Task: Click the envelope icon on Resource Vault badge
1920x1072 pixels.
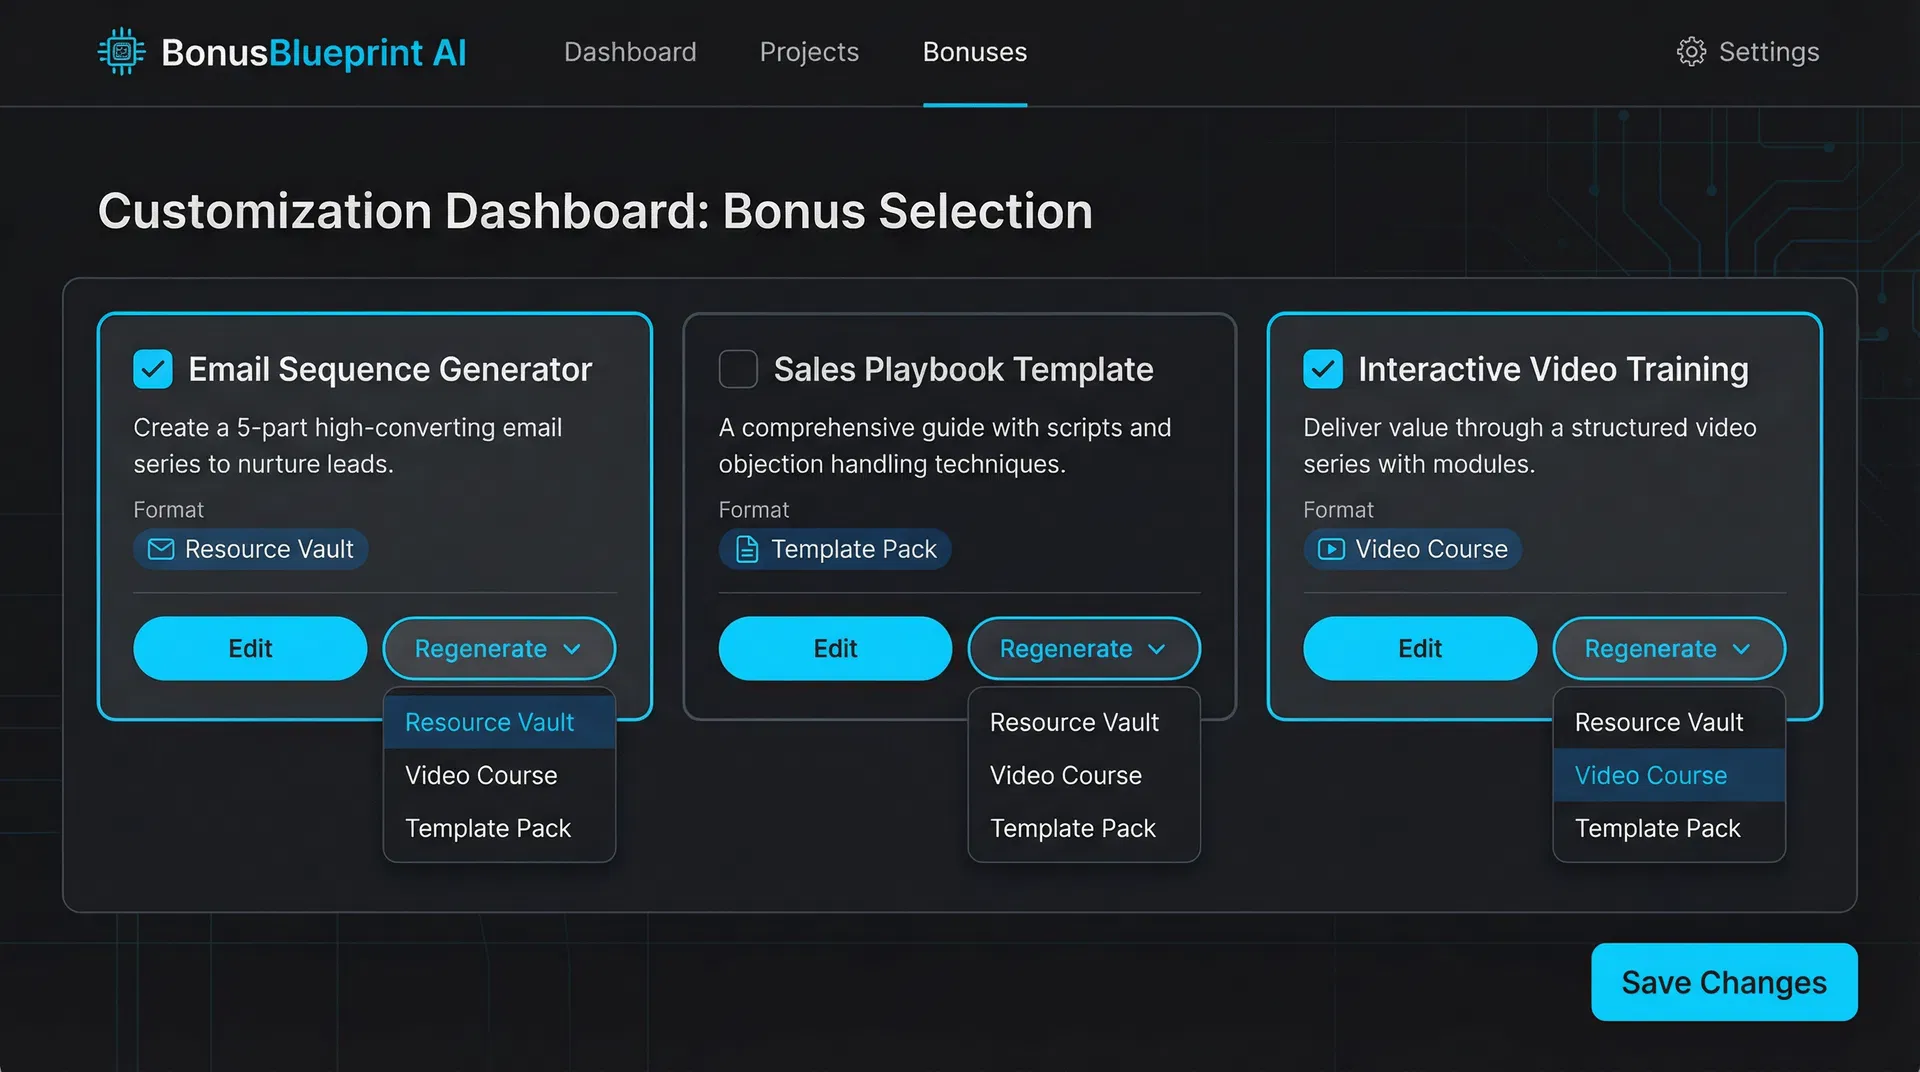Action: (x=159, y=549)
